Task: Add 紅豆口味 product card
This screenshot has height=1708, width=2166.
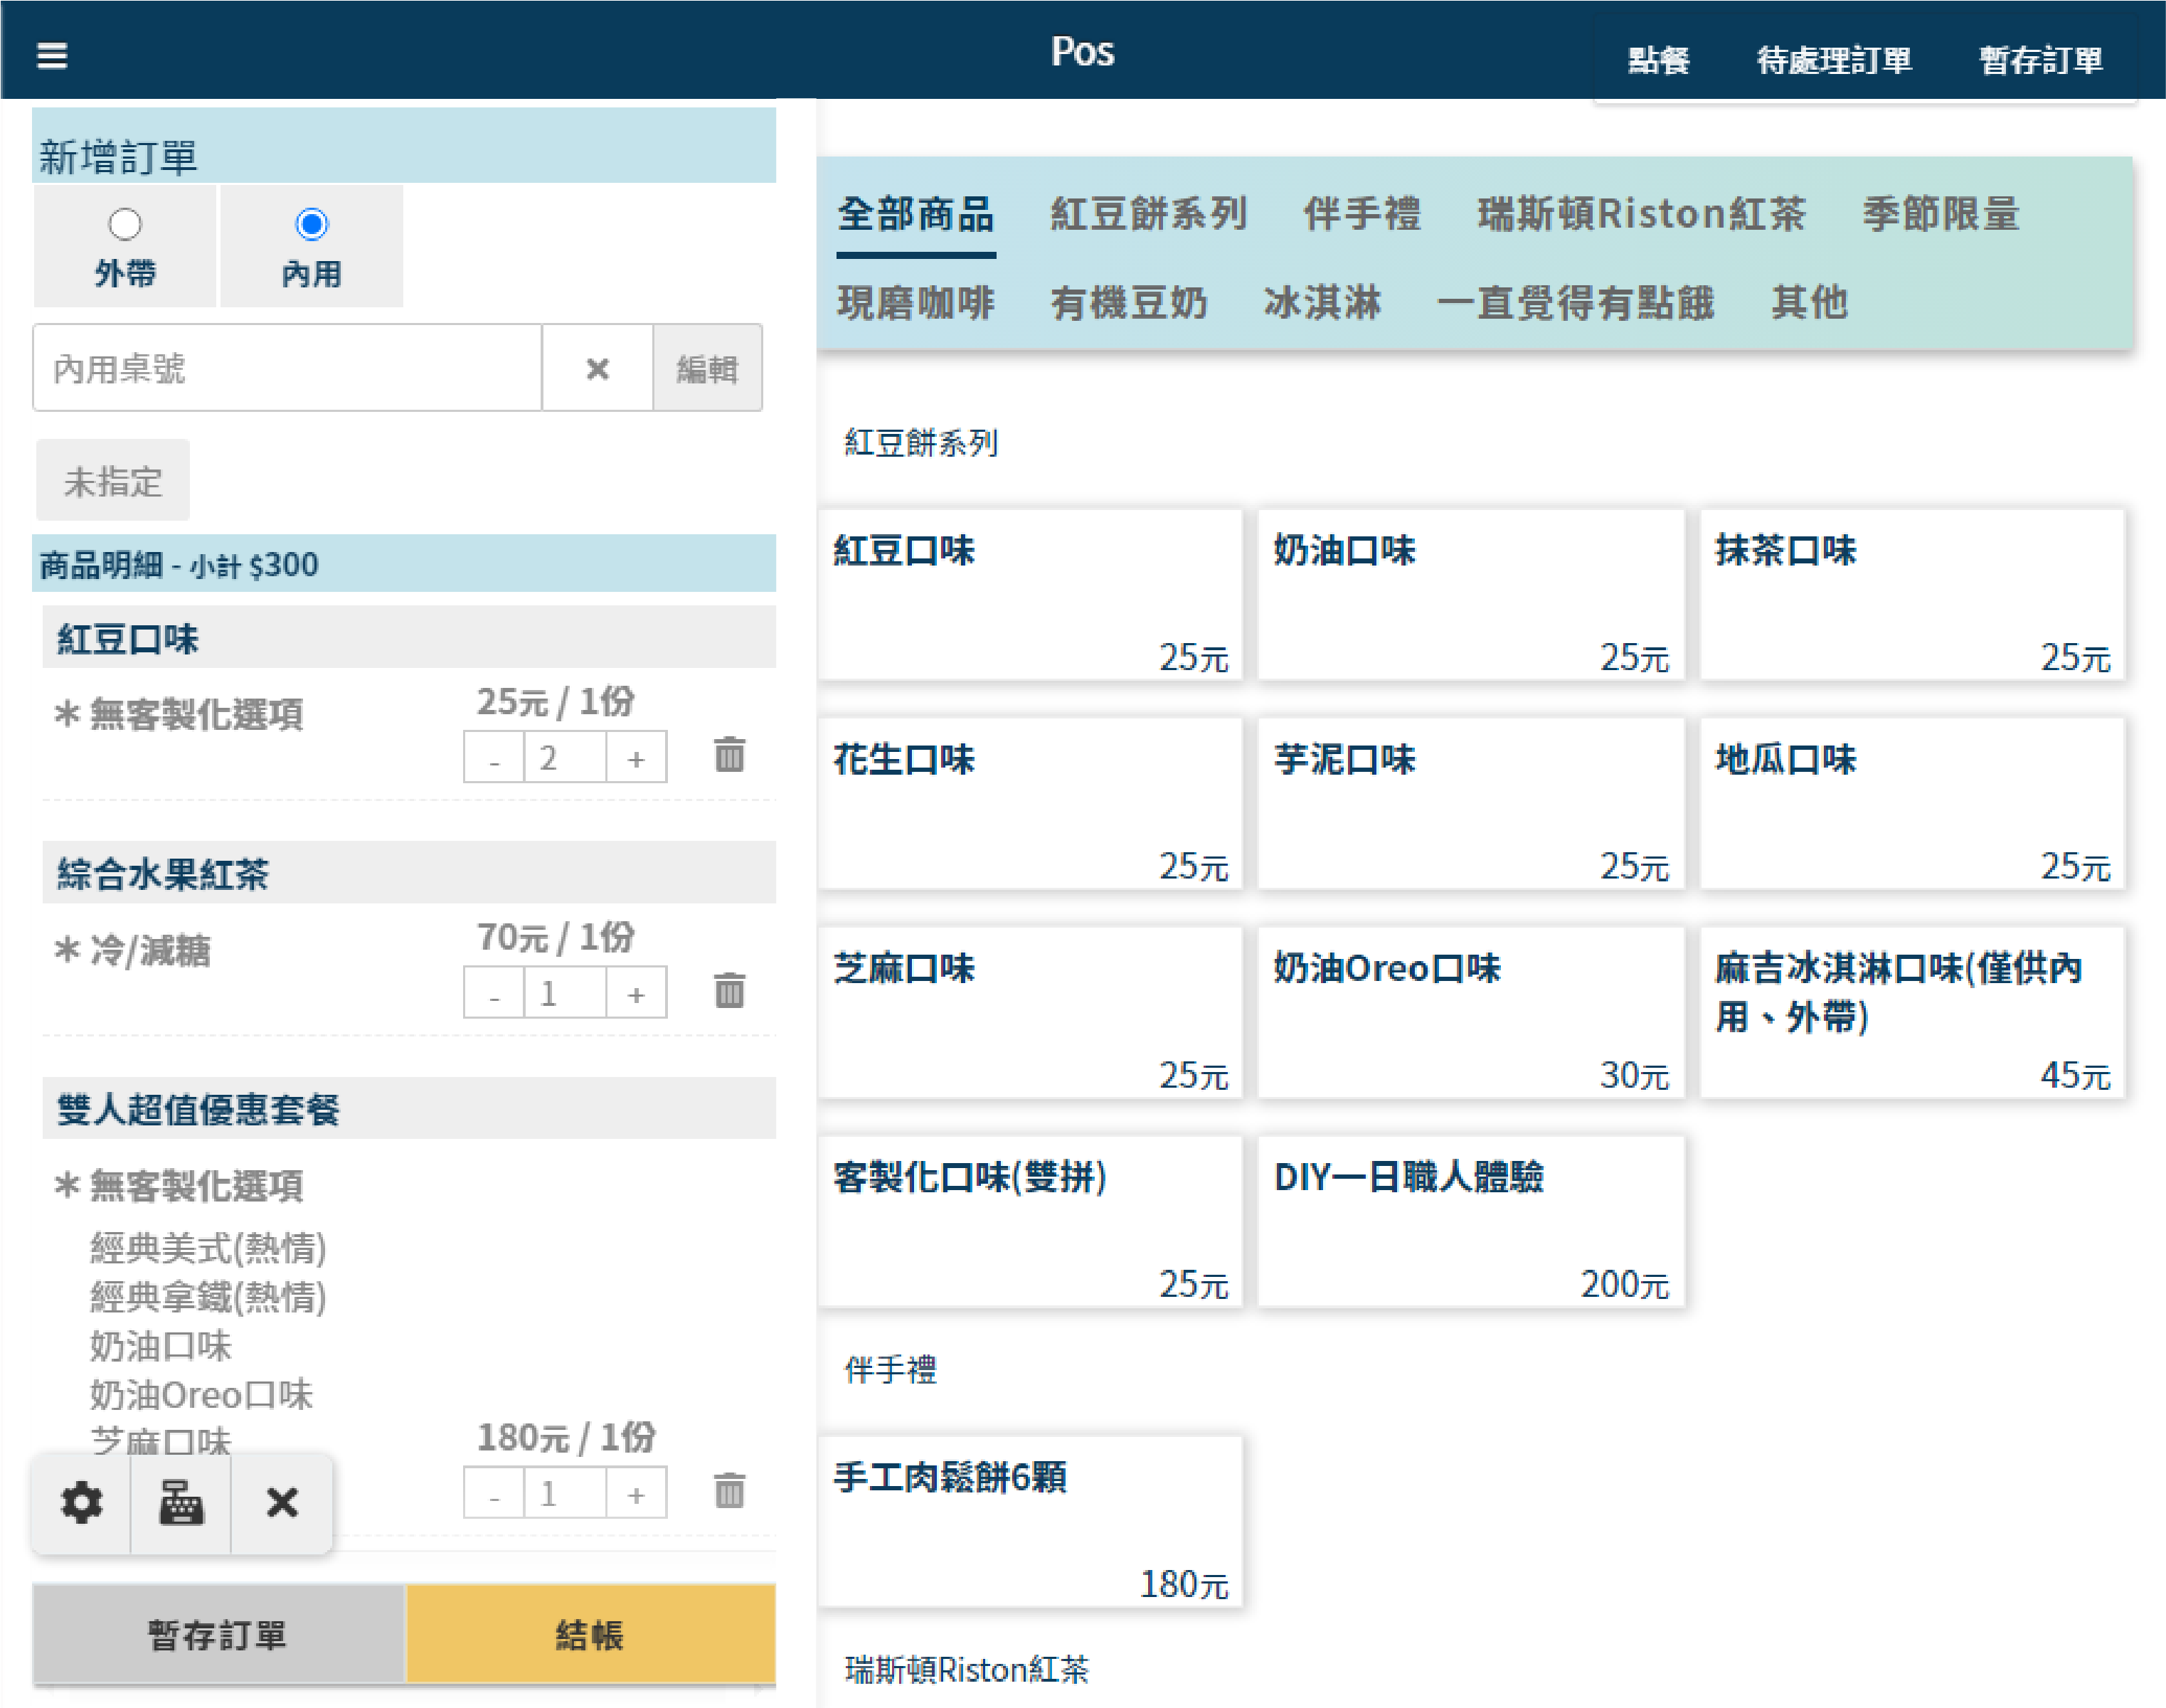Action: (1030, 596)
